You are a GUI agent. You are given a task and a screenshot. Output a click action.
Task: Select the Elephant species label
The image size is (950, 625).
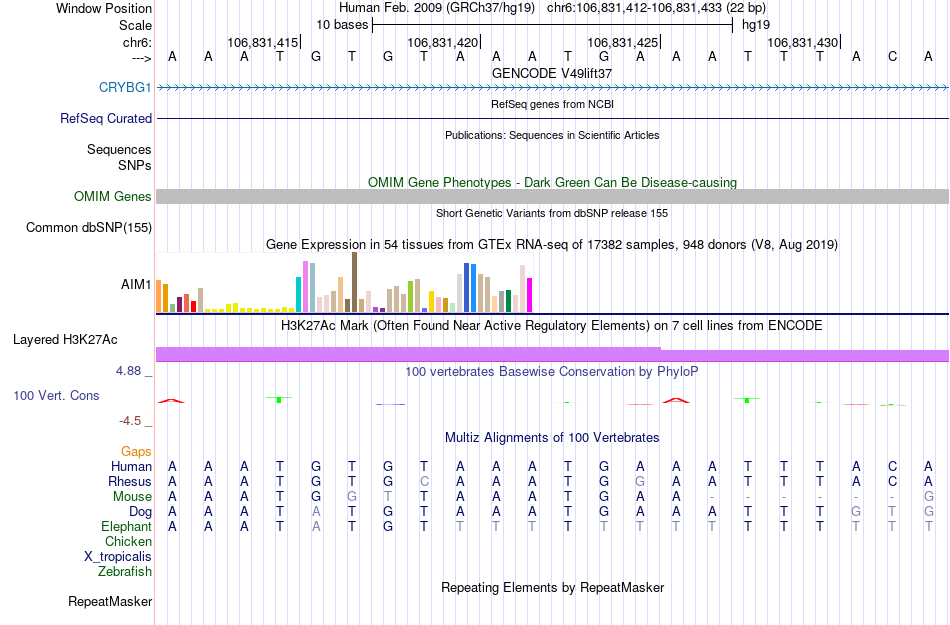coord(126,526)
